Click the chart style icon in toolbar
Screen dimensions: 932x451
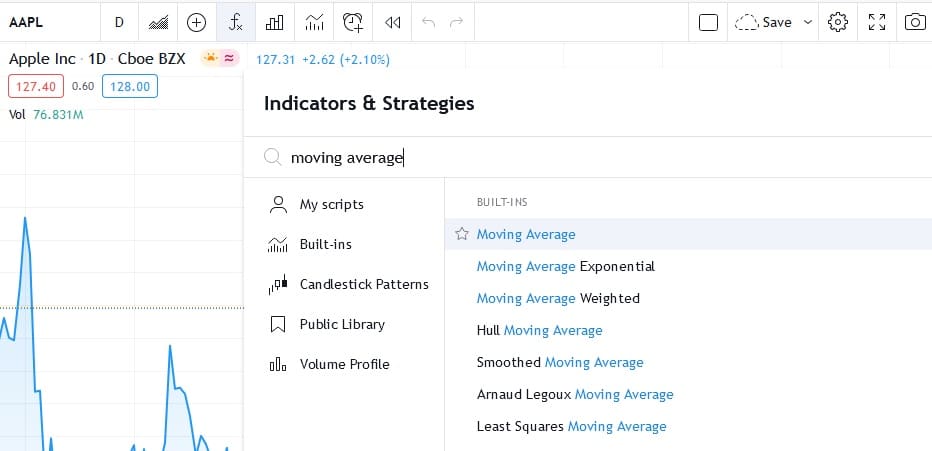click(x=158, y=22)
